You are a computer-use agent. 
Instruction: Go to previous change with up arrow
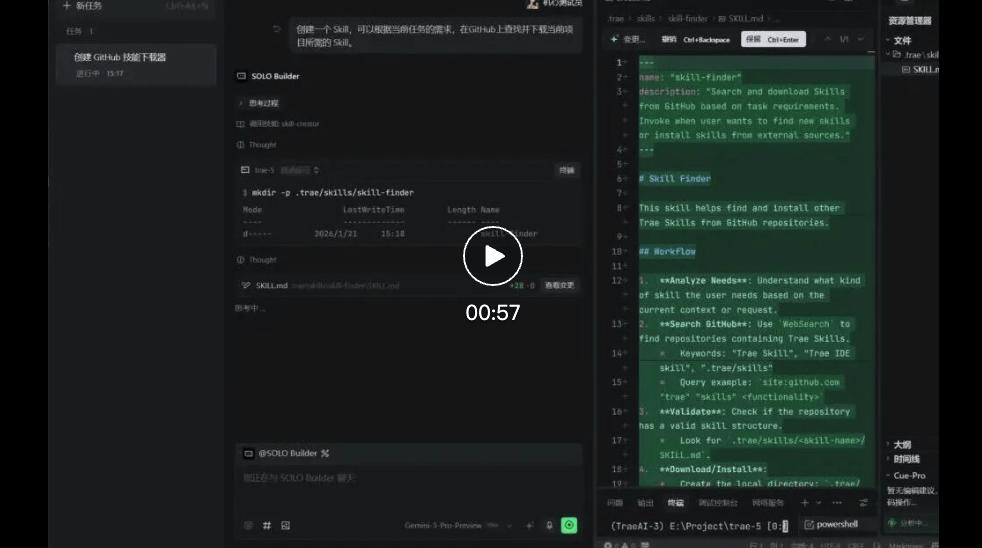click(827, 39)
